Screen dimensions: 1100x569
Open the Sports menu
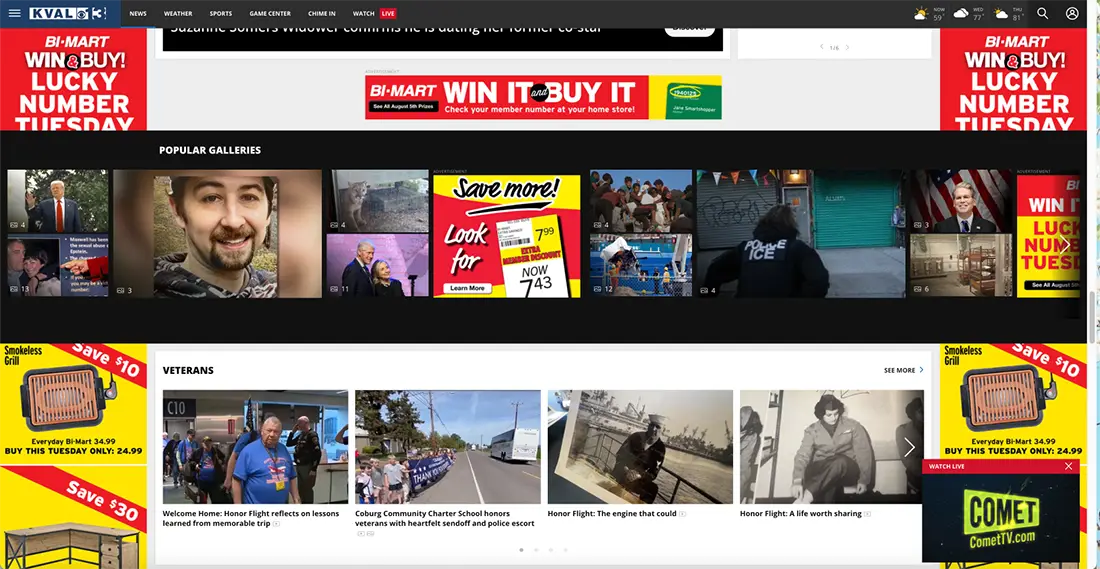point(221,13)
